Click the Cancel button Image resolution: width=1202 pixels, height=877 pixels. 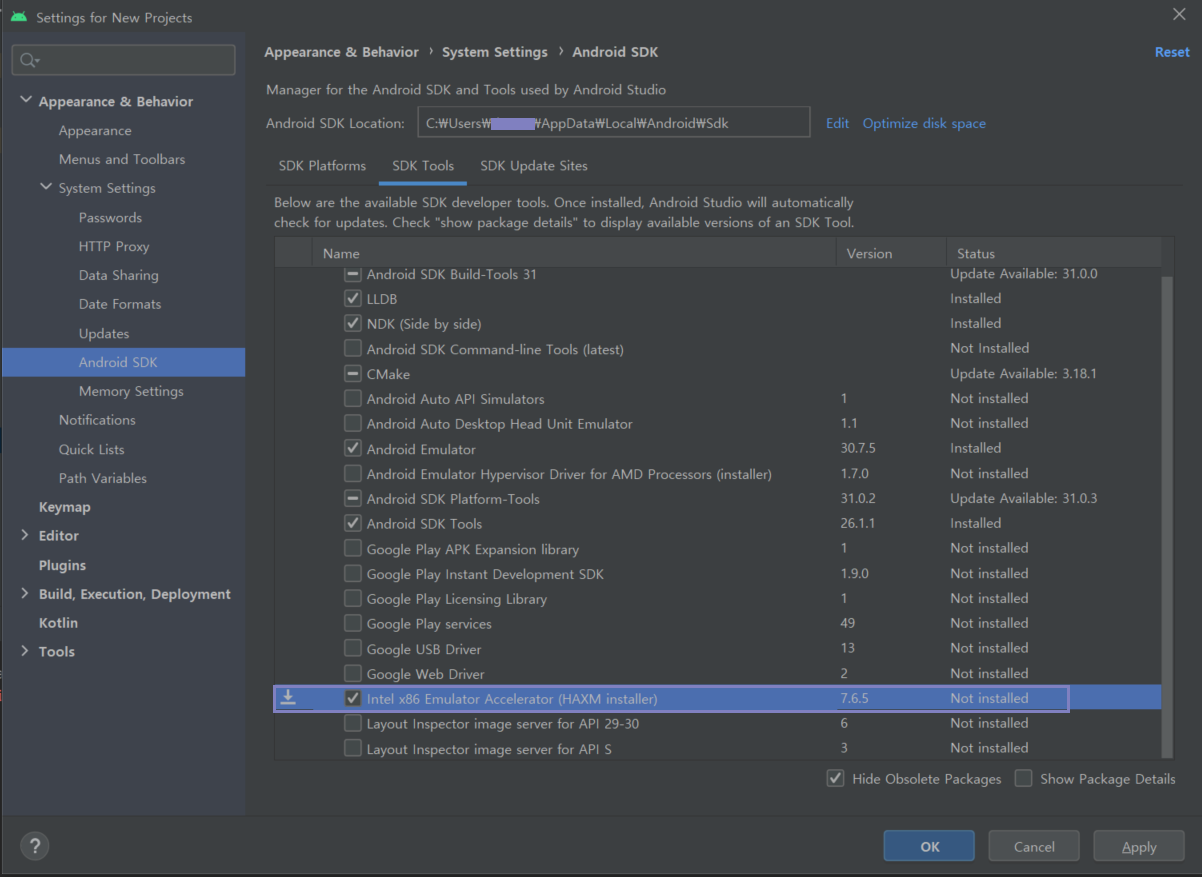pyautogui.click(x=1034, y=846)
